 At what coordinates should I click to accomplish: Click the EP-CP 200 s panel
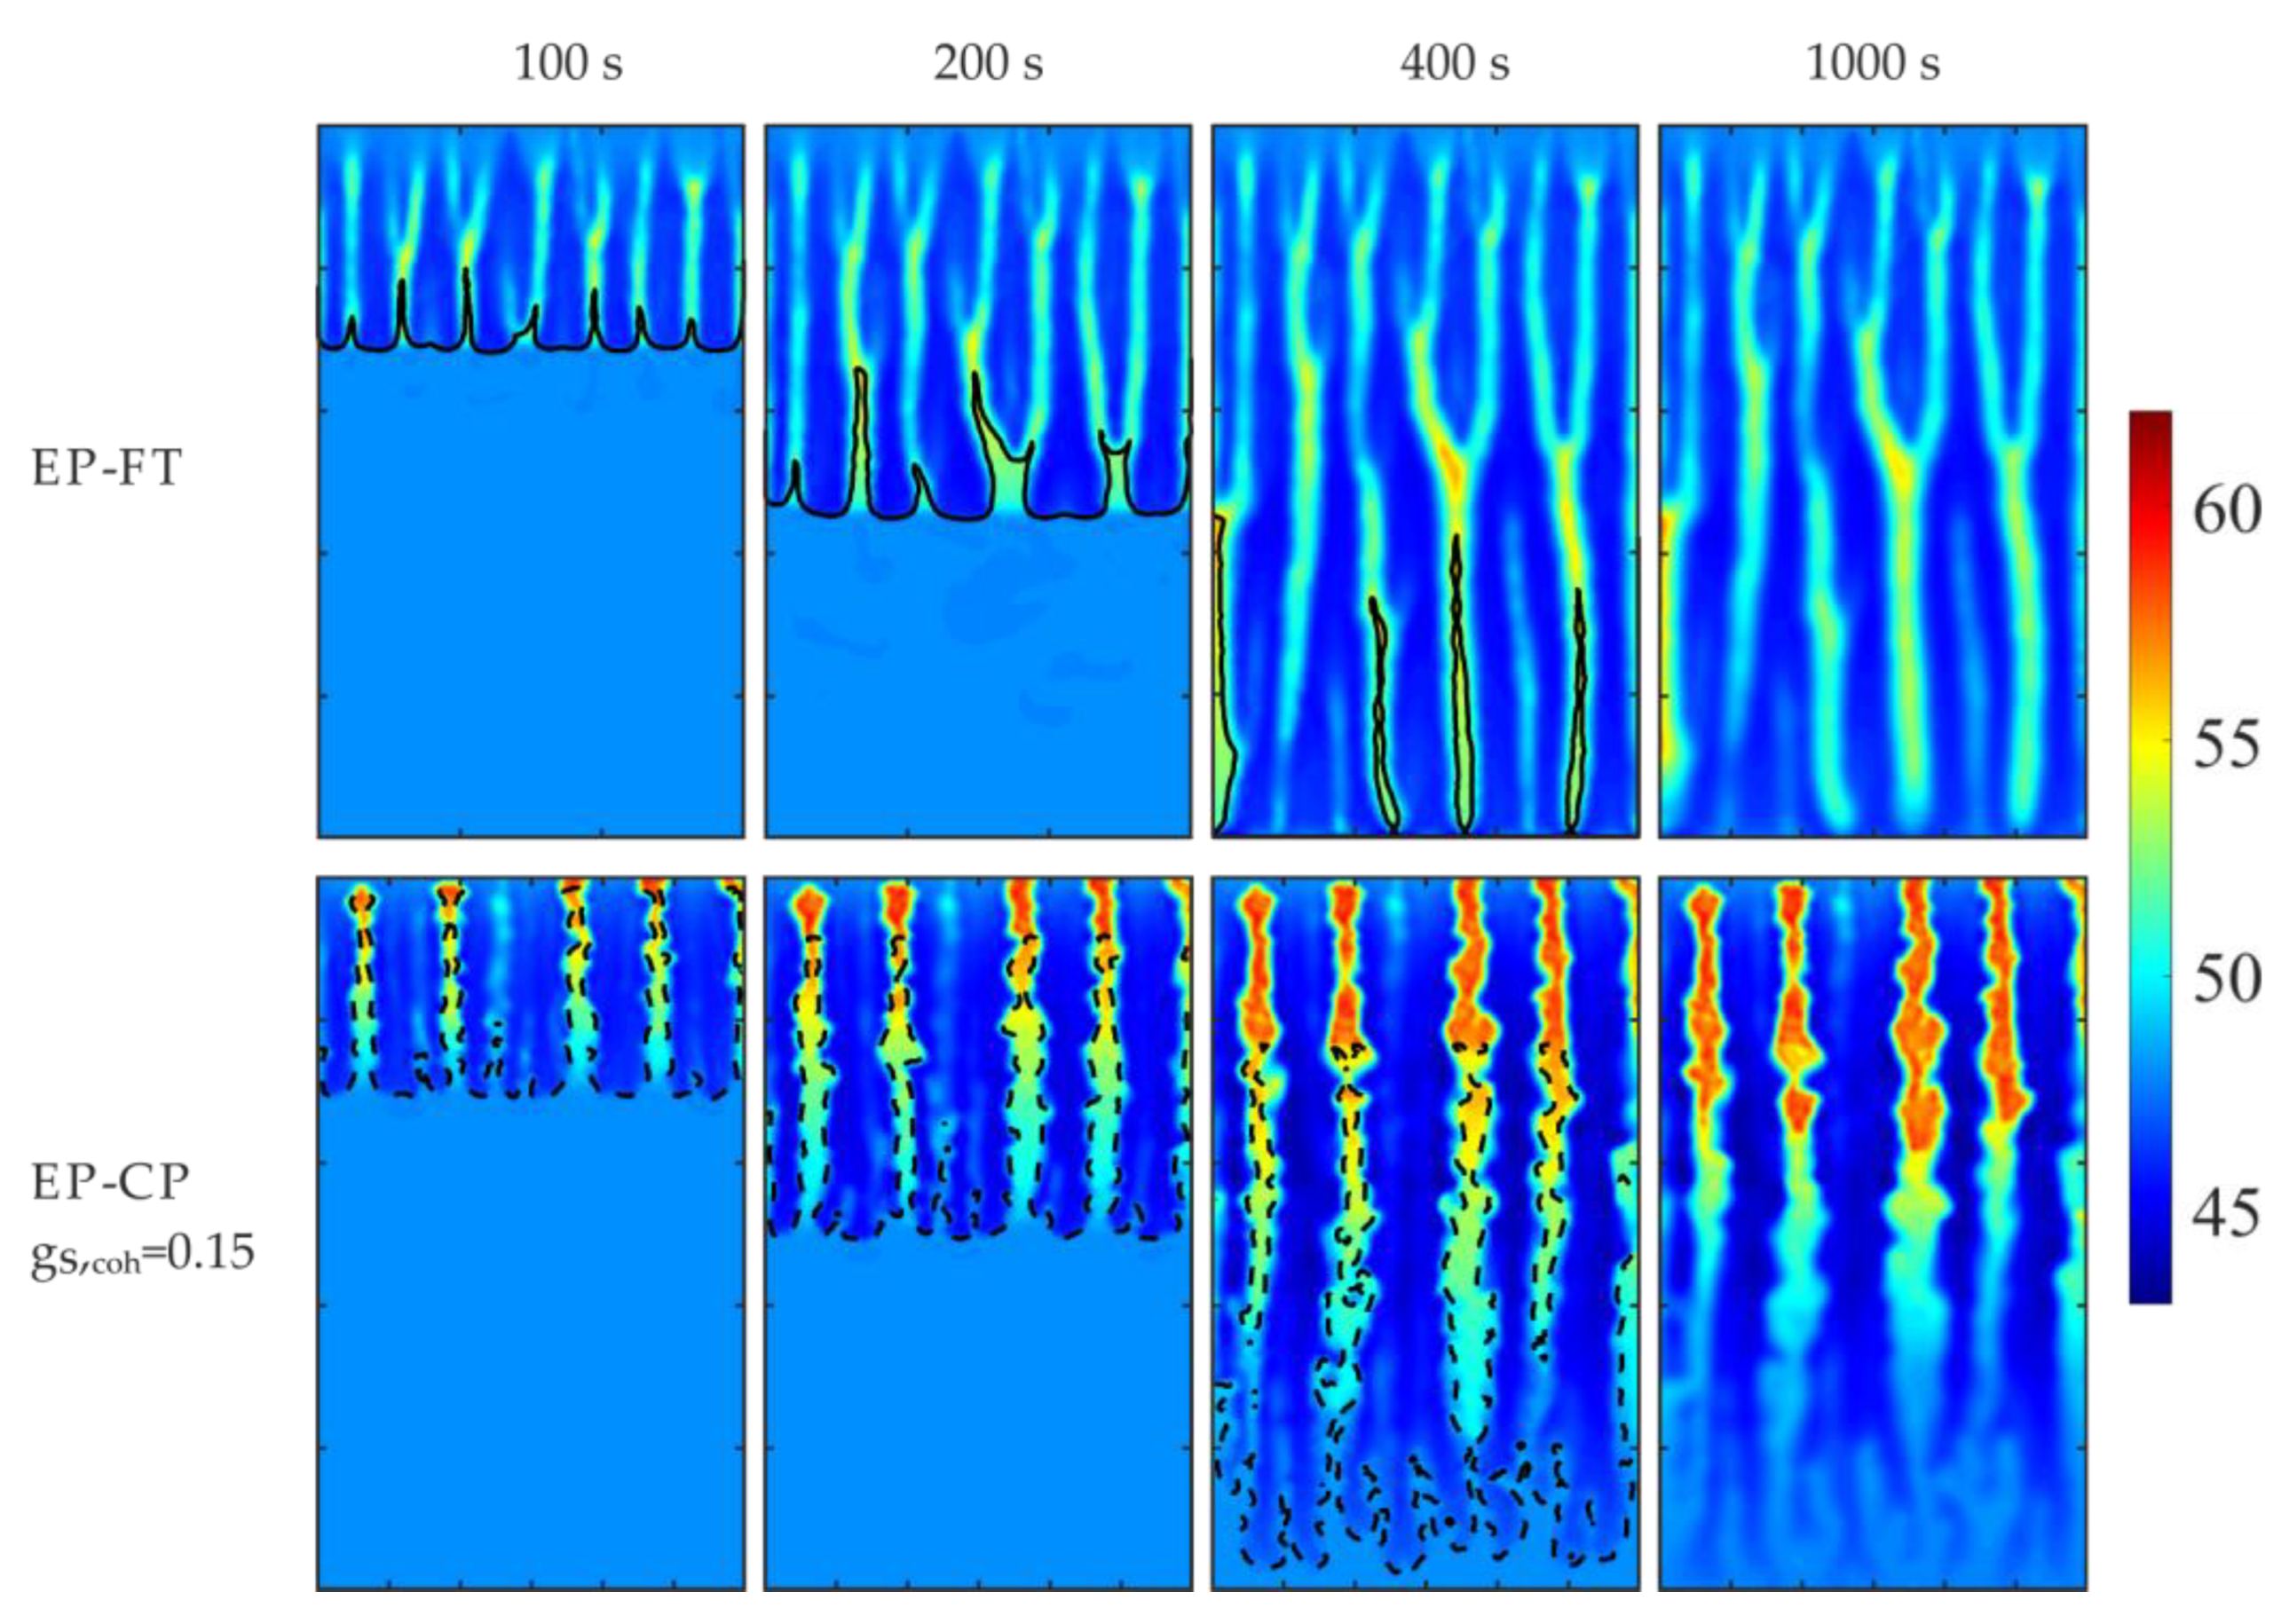coord(978,1233)
